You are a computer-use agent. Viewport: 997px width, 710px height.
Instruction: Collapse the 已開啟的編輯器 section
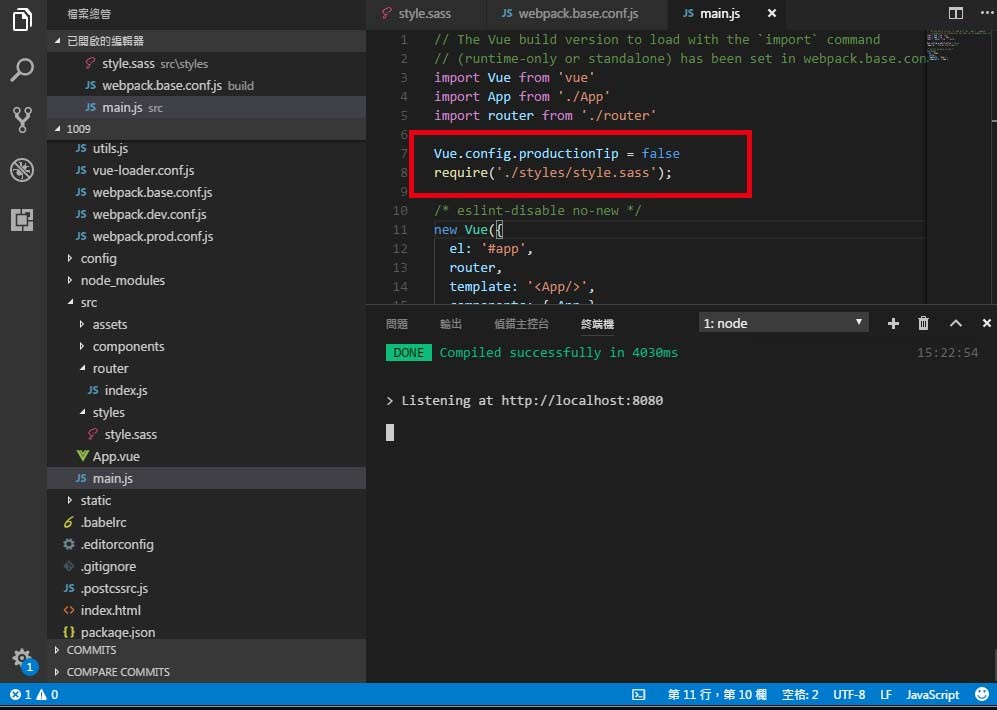207,41
